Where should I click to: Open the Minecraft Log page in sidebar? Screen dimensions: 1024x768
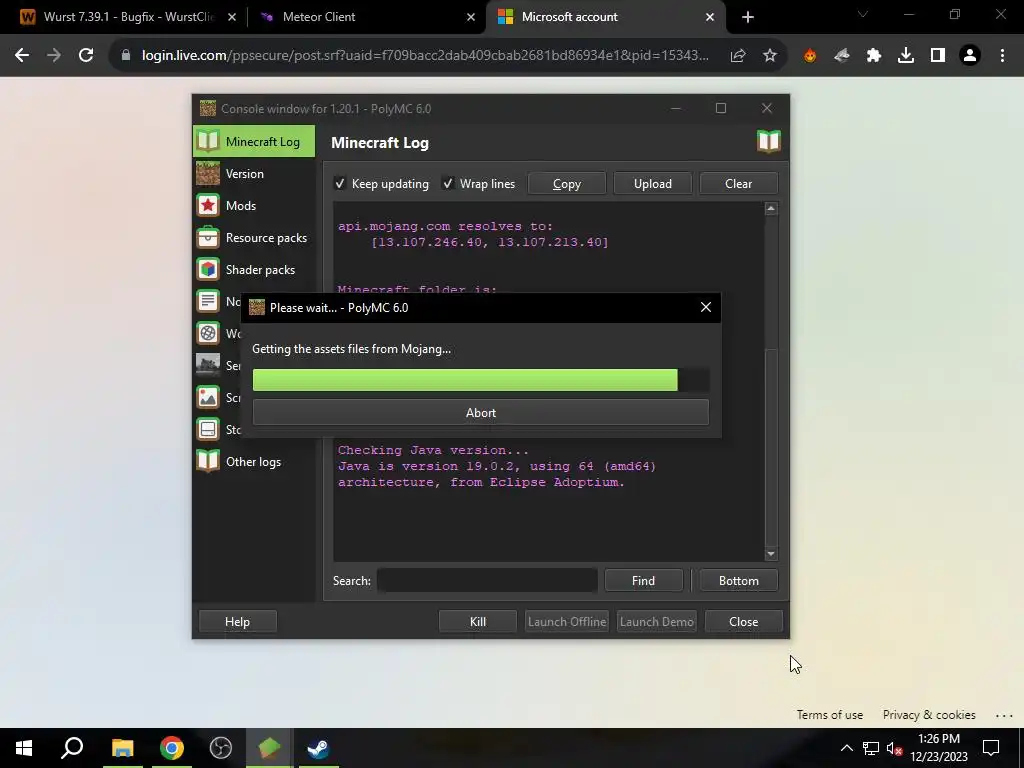tap(253, 141)
